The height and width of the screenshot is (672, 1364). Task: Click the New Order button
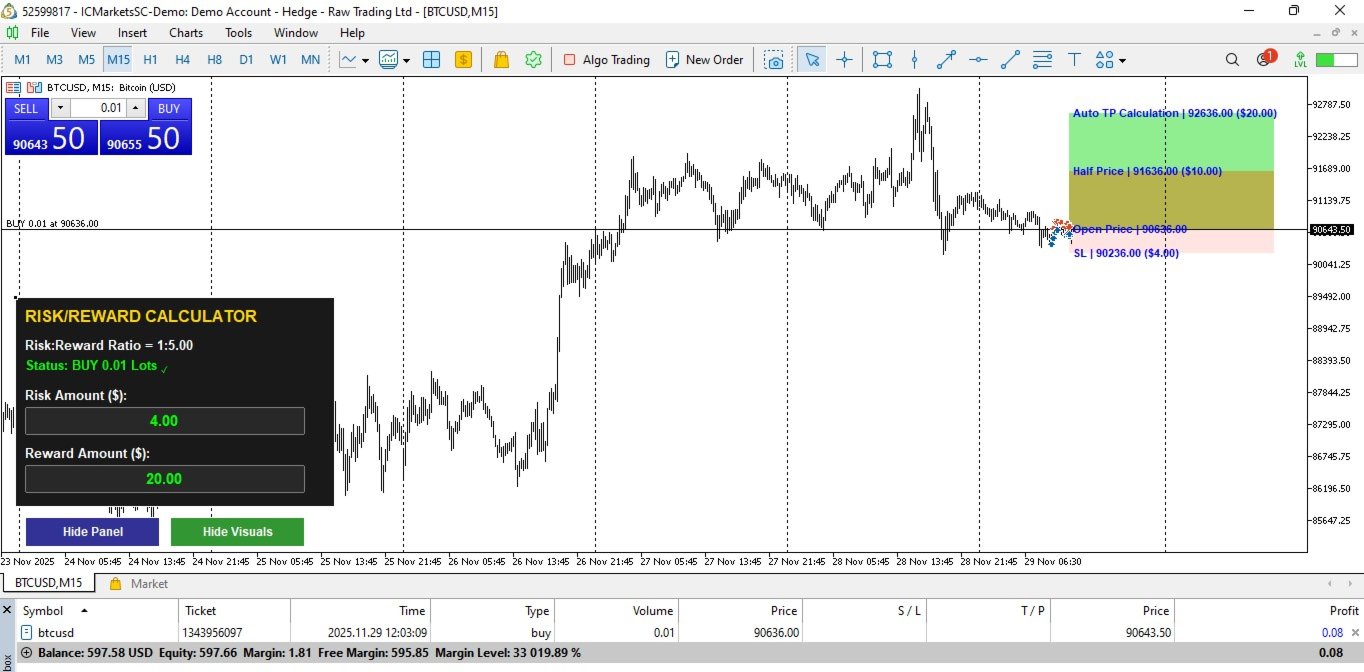(705, 60)
